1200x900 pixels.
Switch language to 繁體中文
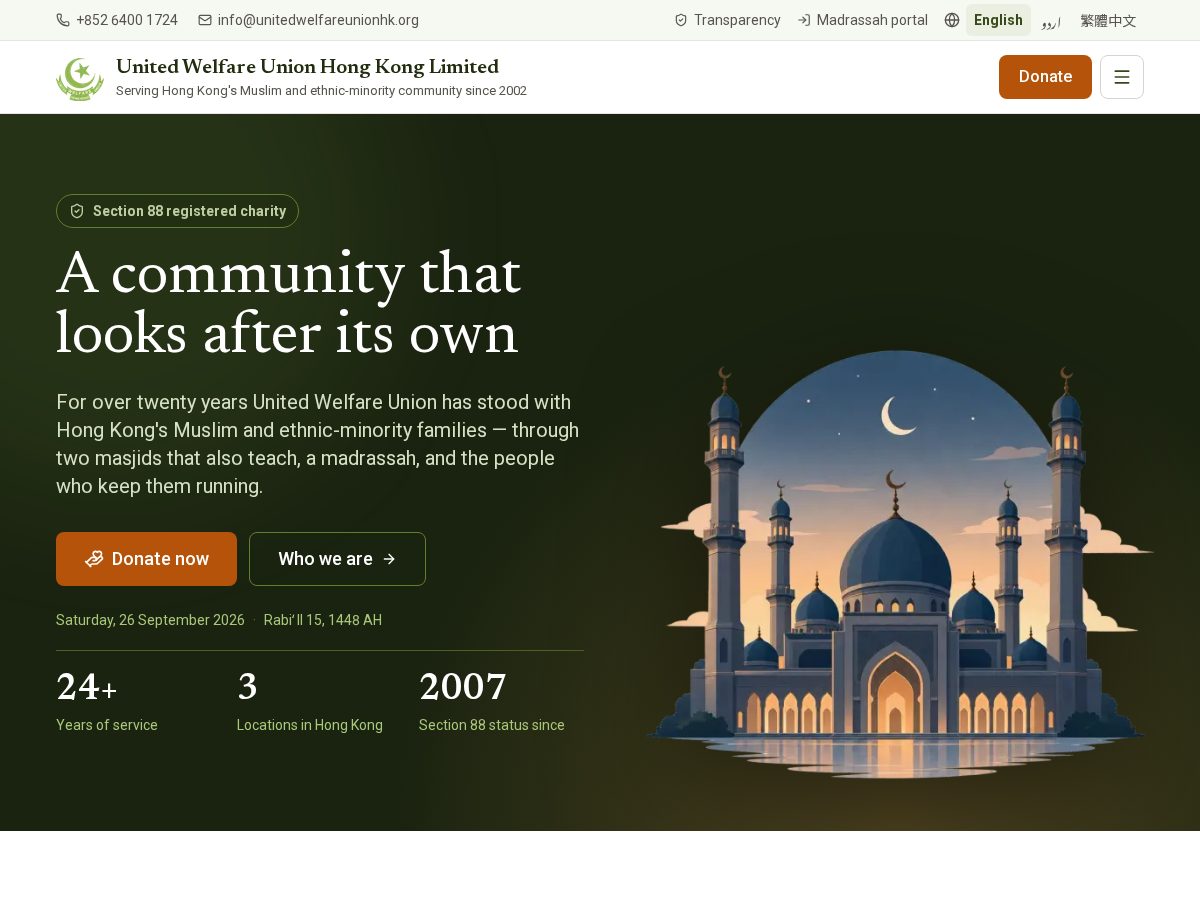pyautogui.click(x=1108, y=20)
